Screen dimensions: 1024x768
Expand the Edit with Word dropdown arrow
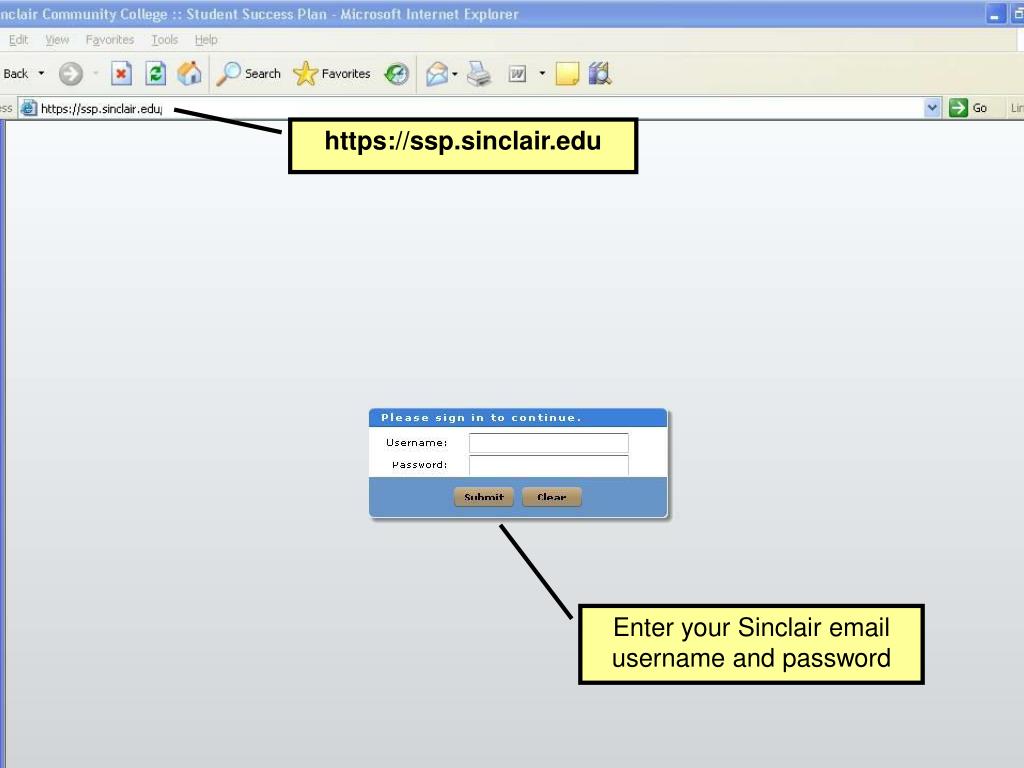(x=542, y=73)
